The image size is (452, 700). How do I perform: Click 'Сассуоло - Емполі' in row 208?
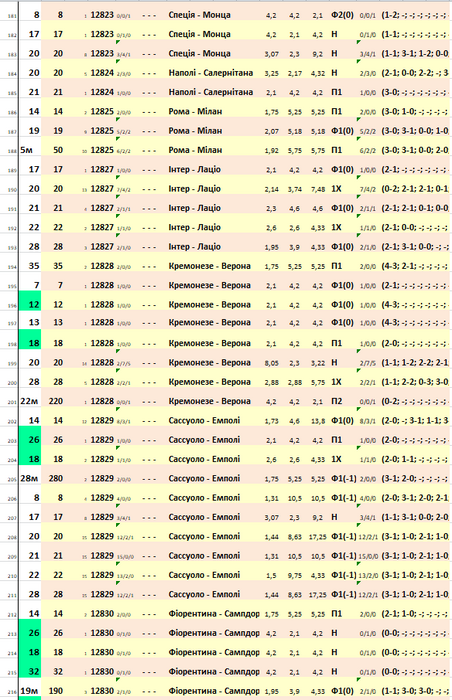tap(204, 536)
